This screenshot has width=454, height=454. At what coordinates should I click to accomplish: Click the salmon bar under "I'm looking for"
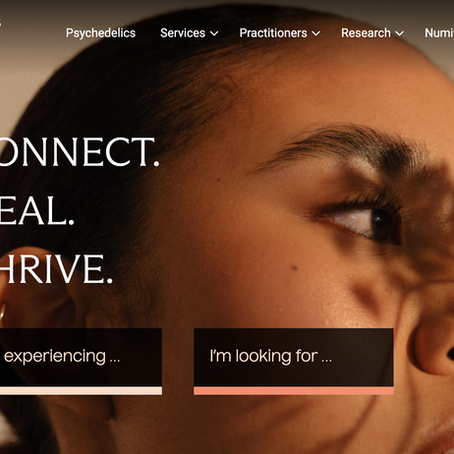[294, 391]
